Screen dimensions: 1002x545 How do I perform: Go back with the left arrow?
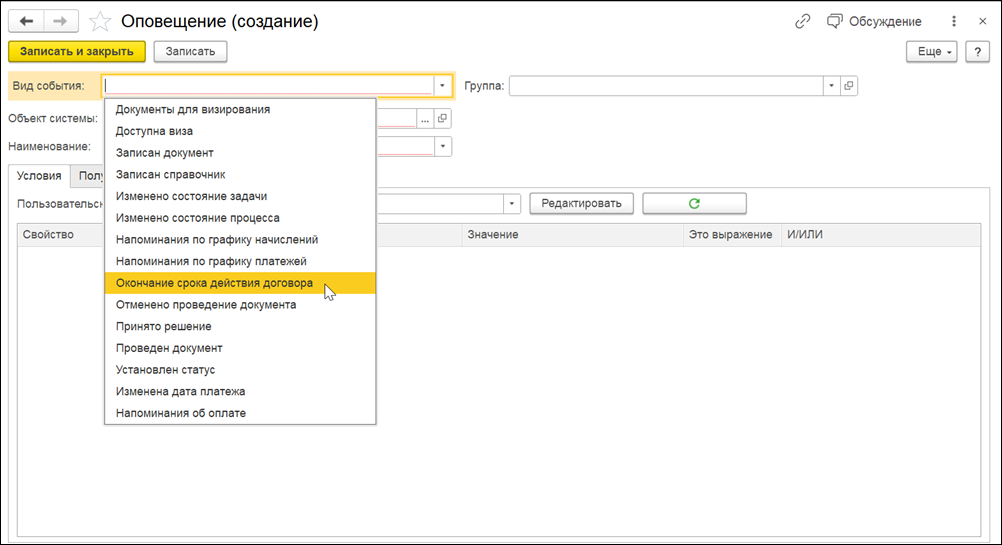tap(26, 21)
